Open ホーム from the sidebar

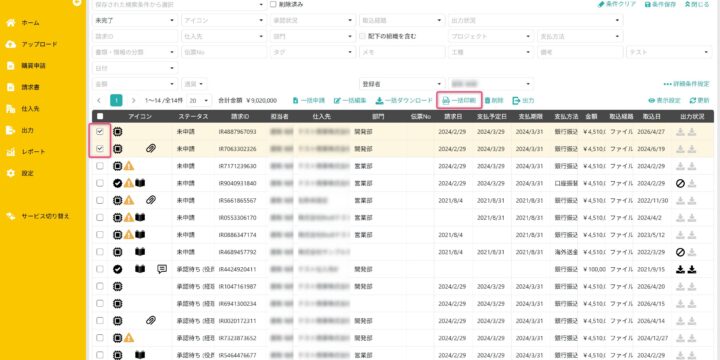coord(30,23)
